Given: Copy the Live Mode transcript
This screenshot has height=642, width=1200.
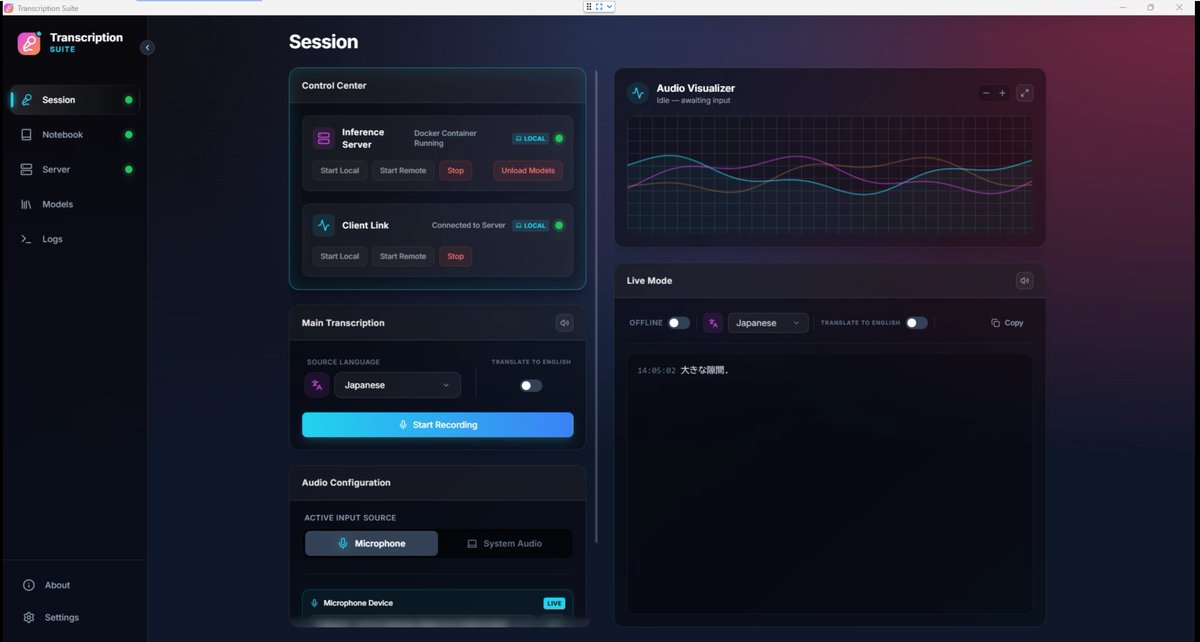Looking at the screenshot, I should (1007, 323).
